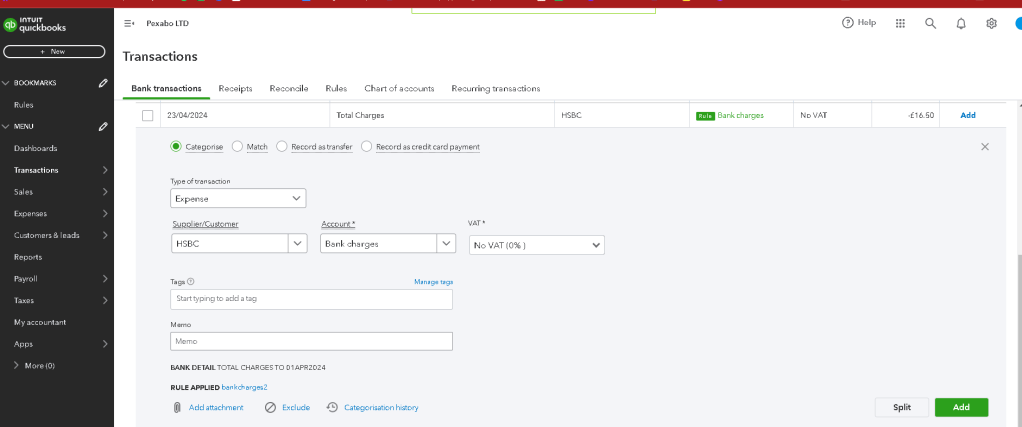Open the settings gear icon

pyautogui.click(x=991, y=23)
